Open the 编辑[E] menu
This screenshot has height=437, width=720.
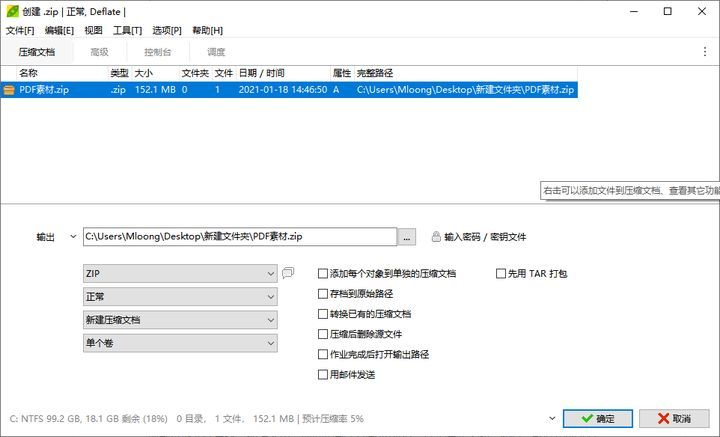(59, 30)
